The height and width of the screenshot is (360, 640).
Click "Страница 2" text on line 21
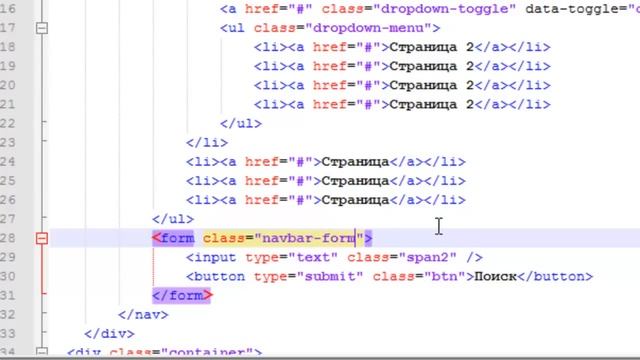coord(431,104)
